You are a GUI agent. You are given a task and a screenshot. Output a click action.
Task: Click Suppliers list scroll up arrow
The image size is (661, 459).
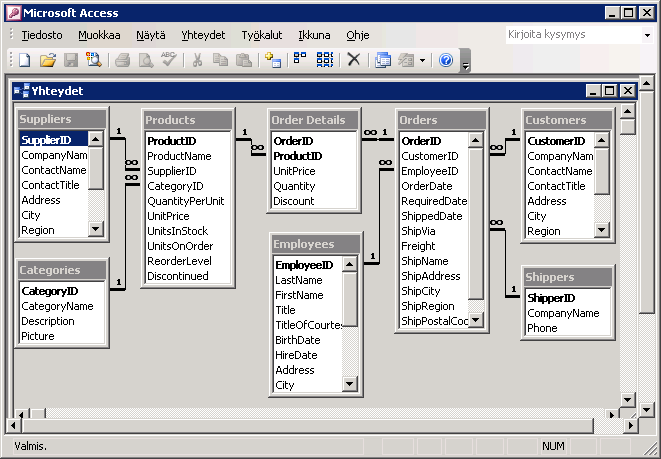(x=96, y=139)
